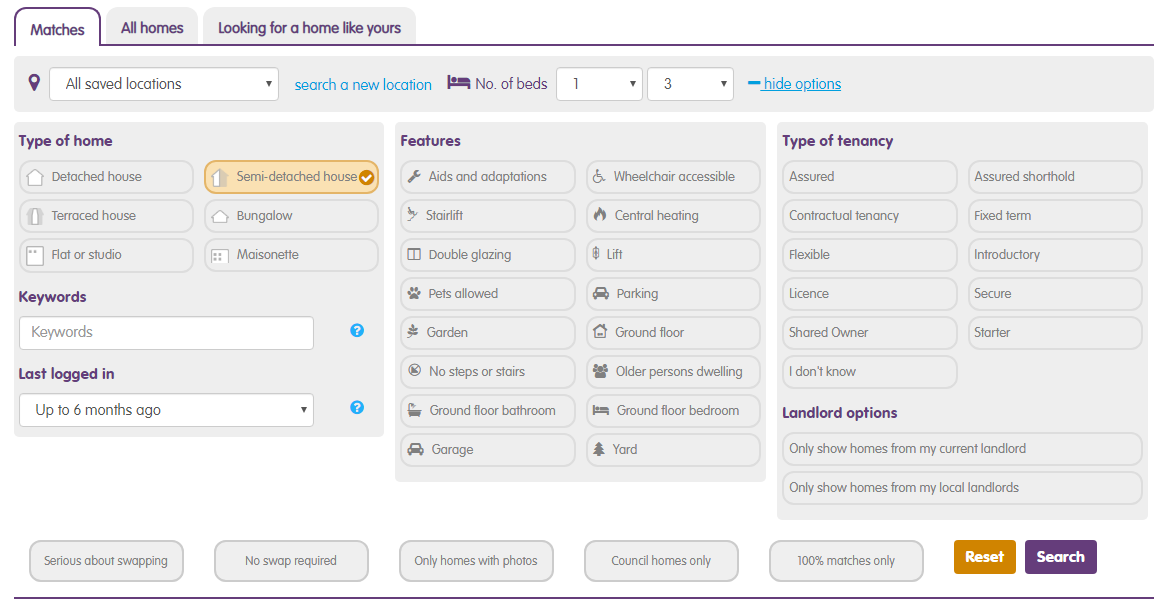Click the map pin location icon
Image resolution: width=1174 pixels, height=602 pixels.
tap(34, 83)
